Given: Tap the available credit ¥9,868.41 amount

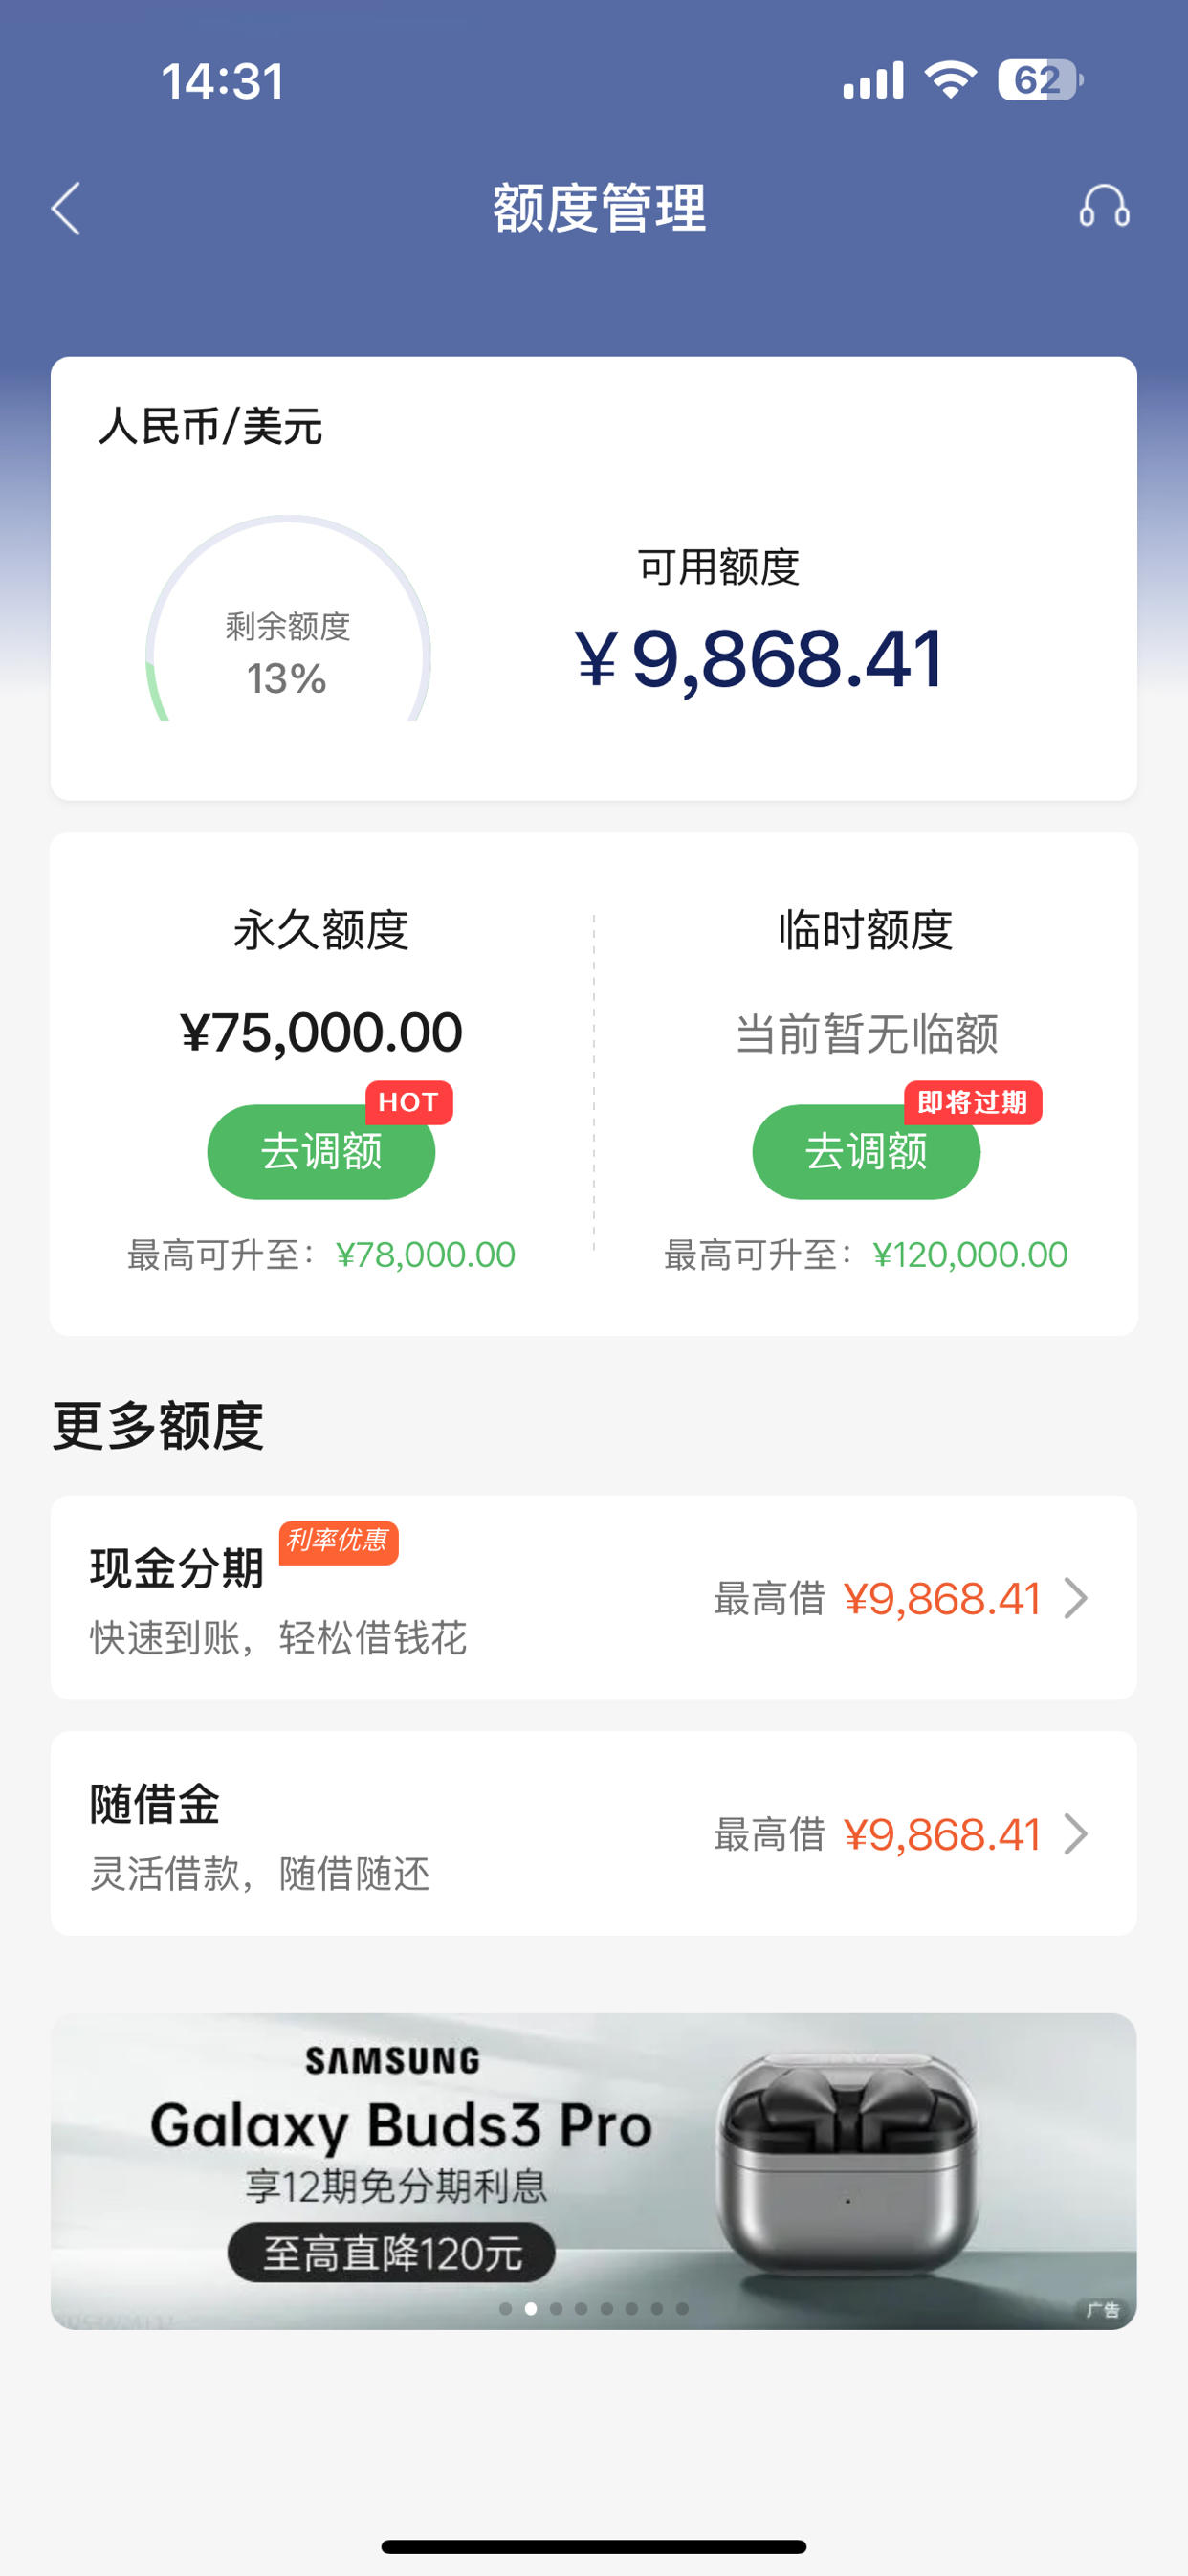Looking at the screenshot, I should pos(760,659).
